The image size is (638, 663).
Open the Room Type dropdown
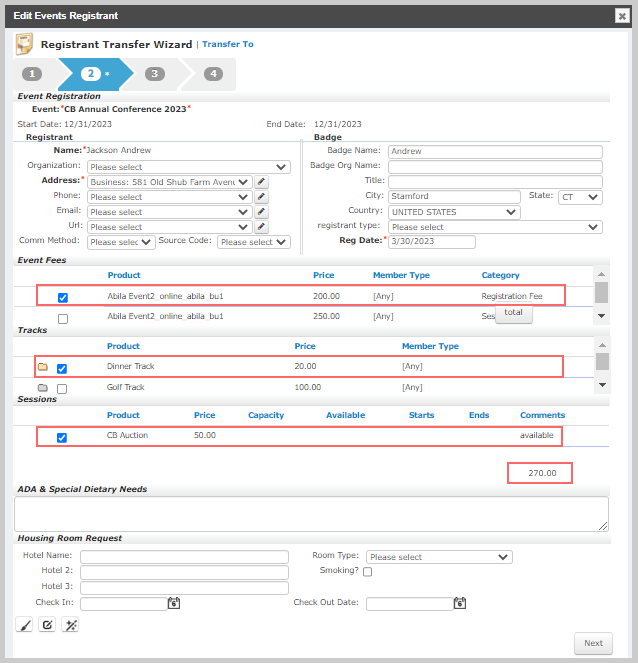coord(439,557)
